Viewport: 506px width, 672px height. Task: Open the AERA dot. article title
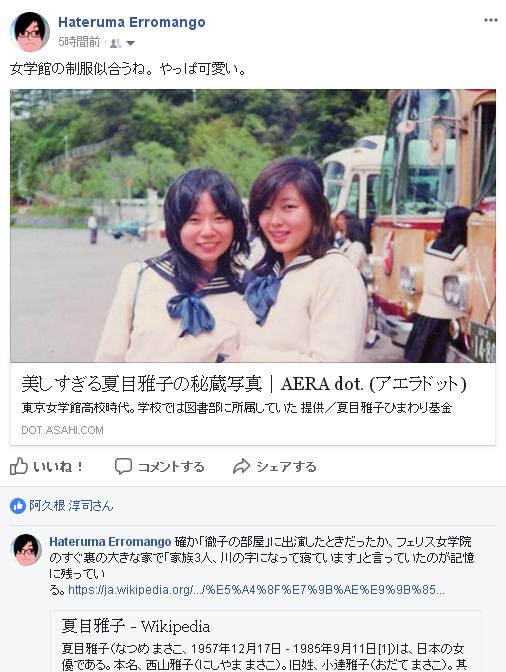(244, 384)
